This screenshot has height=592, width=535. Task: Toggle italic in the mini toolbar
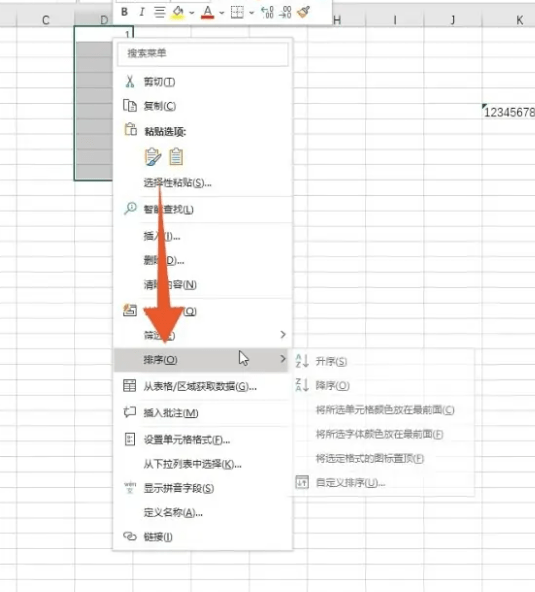[x=142, y=12]
